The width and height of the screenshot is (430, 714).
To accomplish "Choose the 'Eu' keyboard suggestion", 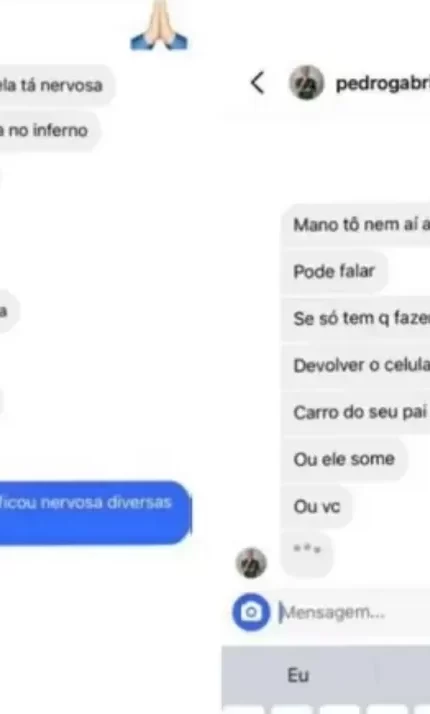I will point(298,675).
